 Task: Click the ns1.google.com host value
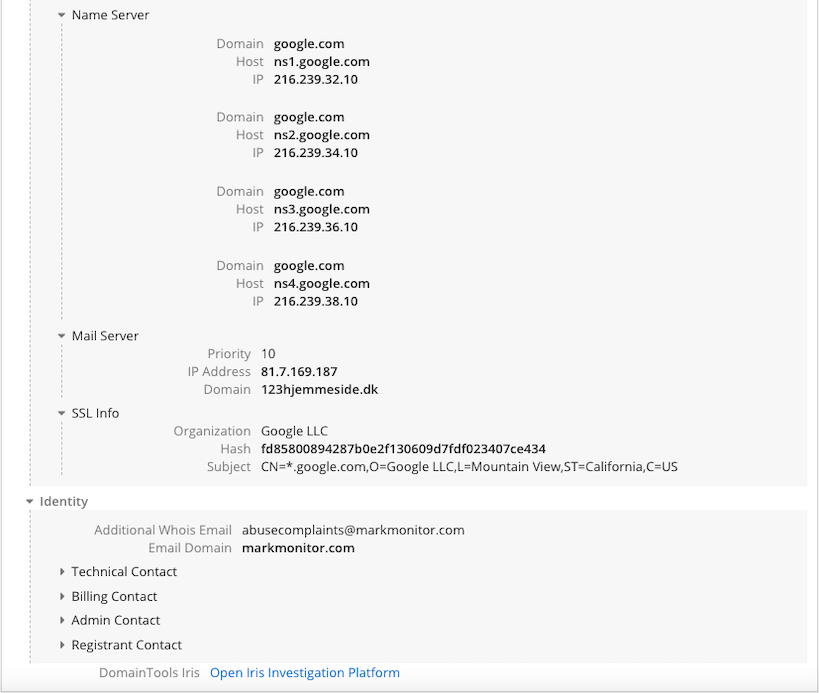pos(321,62)
